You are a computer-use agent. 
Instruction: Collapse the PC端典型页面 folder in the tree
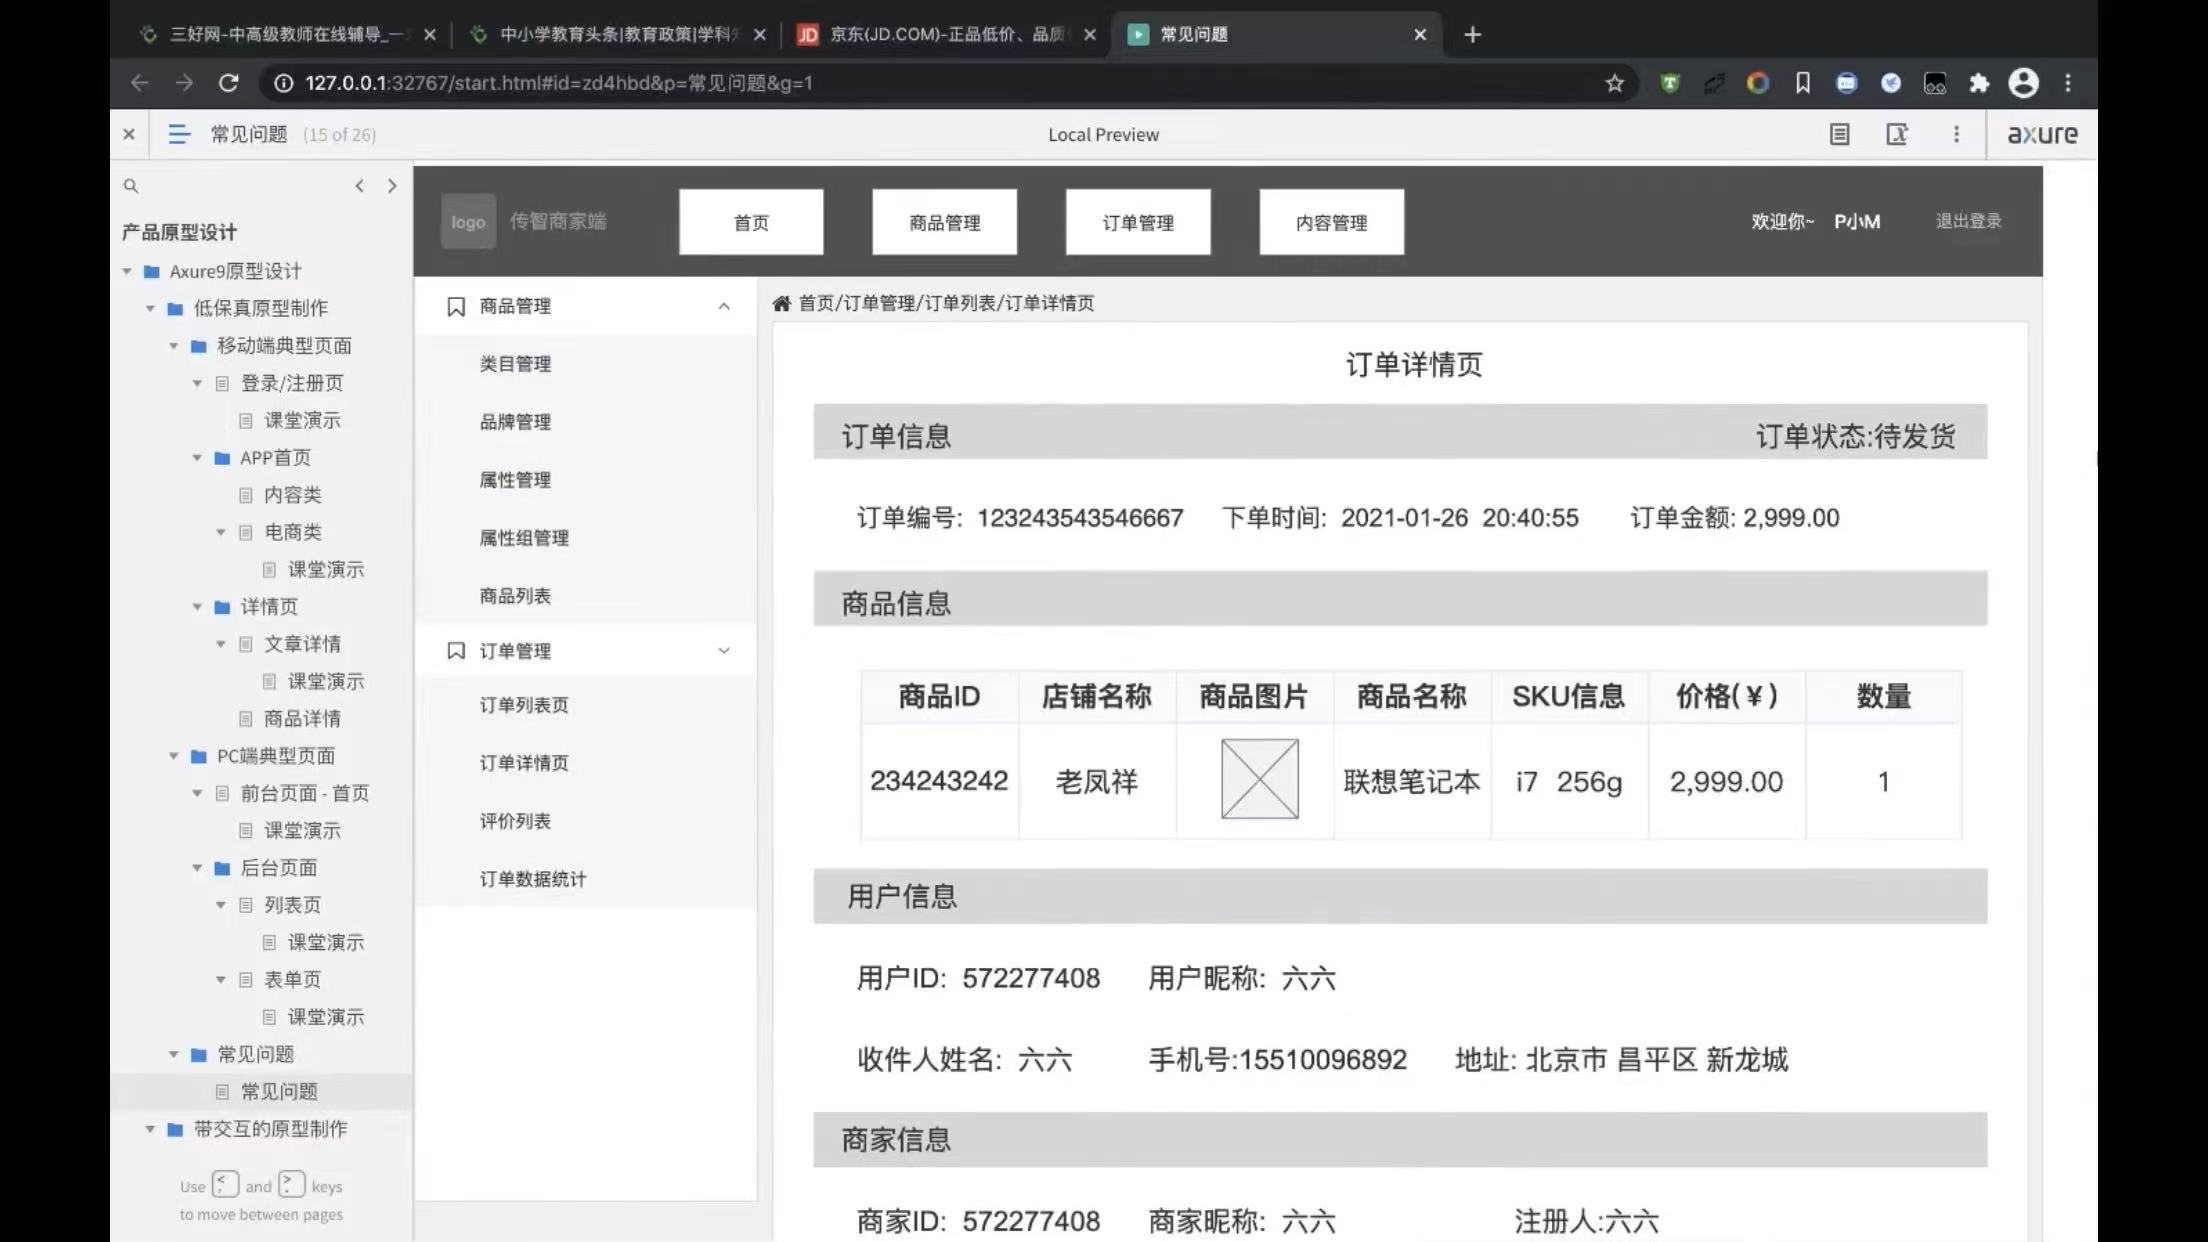pos(174,756)
